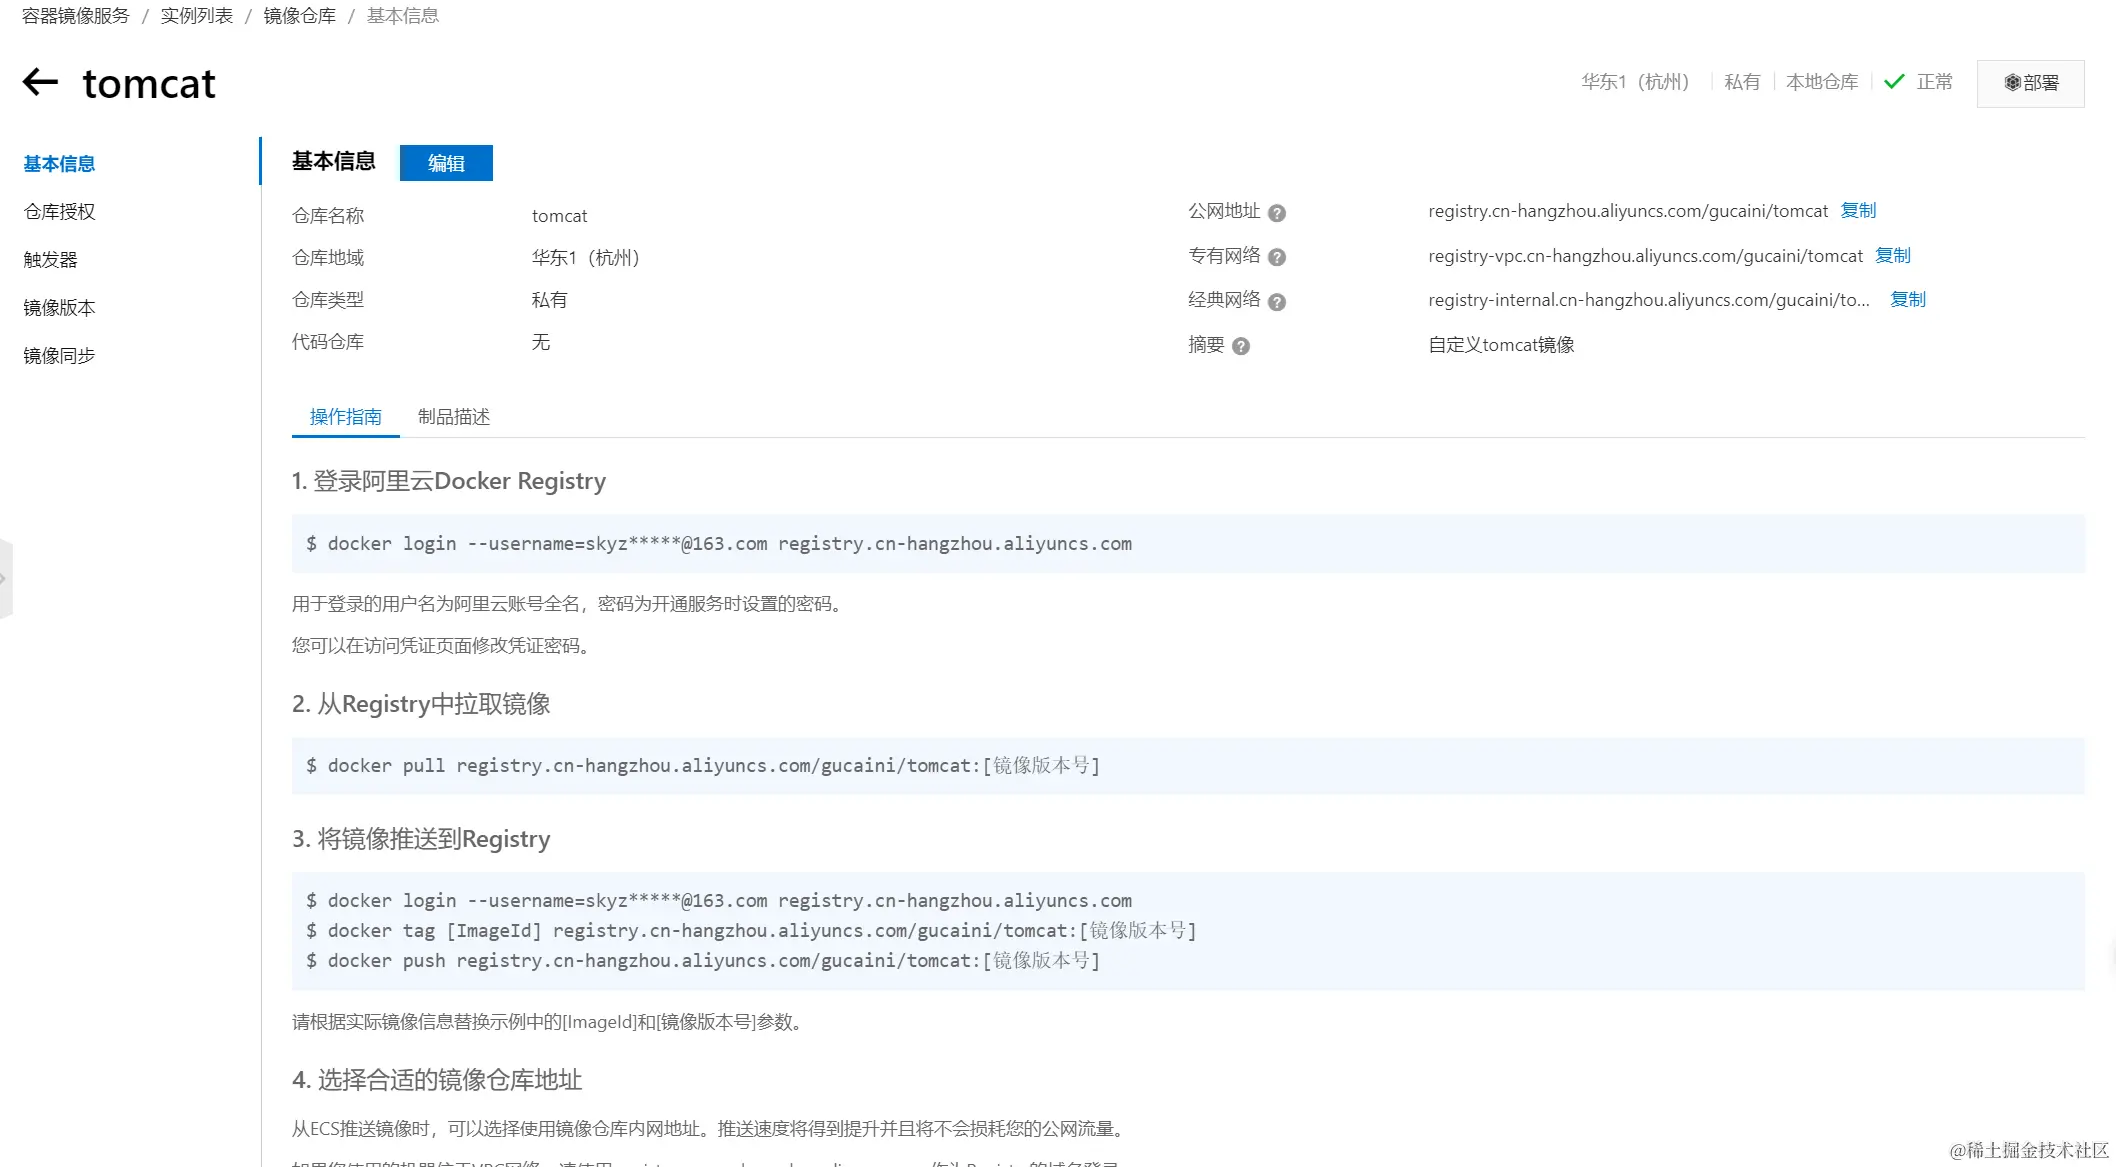Click help icon next to 摘要
The image size is (2116, 1167).
tap(1241, 346)
